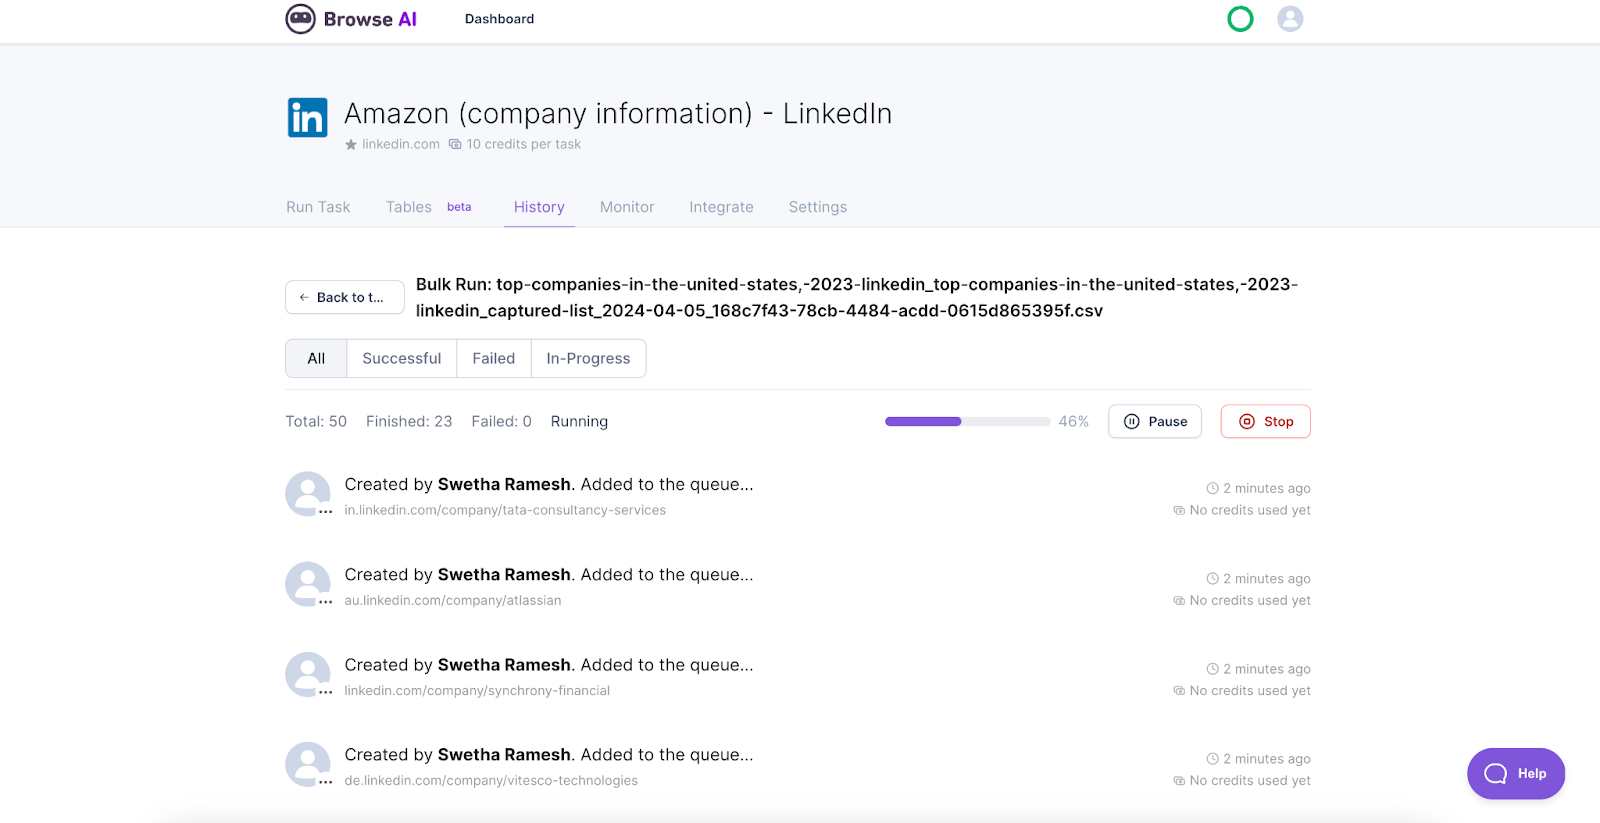The height and width of the screenshot is (823, 1600).
Task: Pause the bulk run
Action: [1155, 421]
